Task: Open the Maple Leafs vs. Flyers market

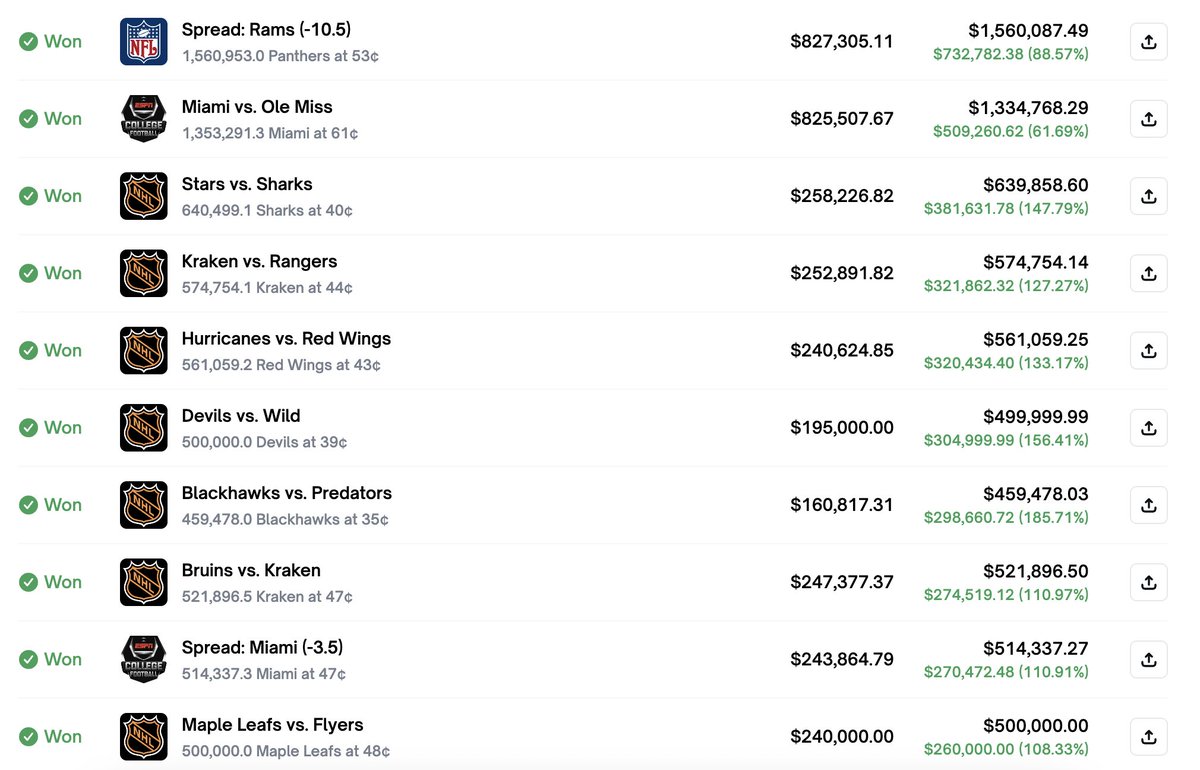Action: (x=272, y=725)
